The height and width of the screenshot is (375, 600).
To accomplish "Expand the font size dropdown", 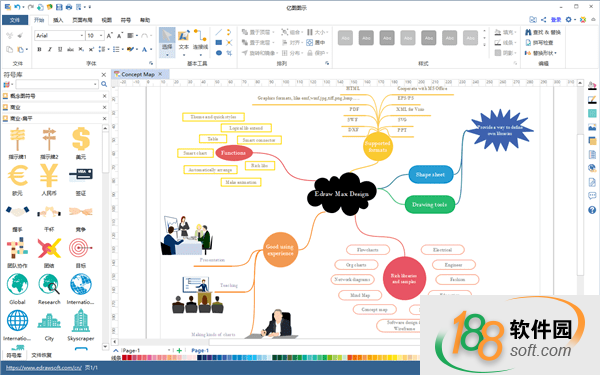I will [101, 36].
